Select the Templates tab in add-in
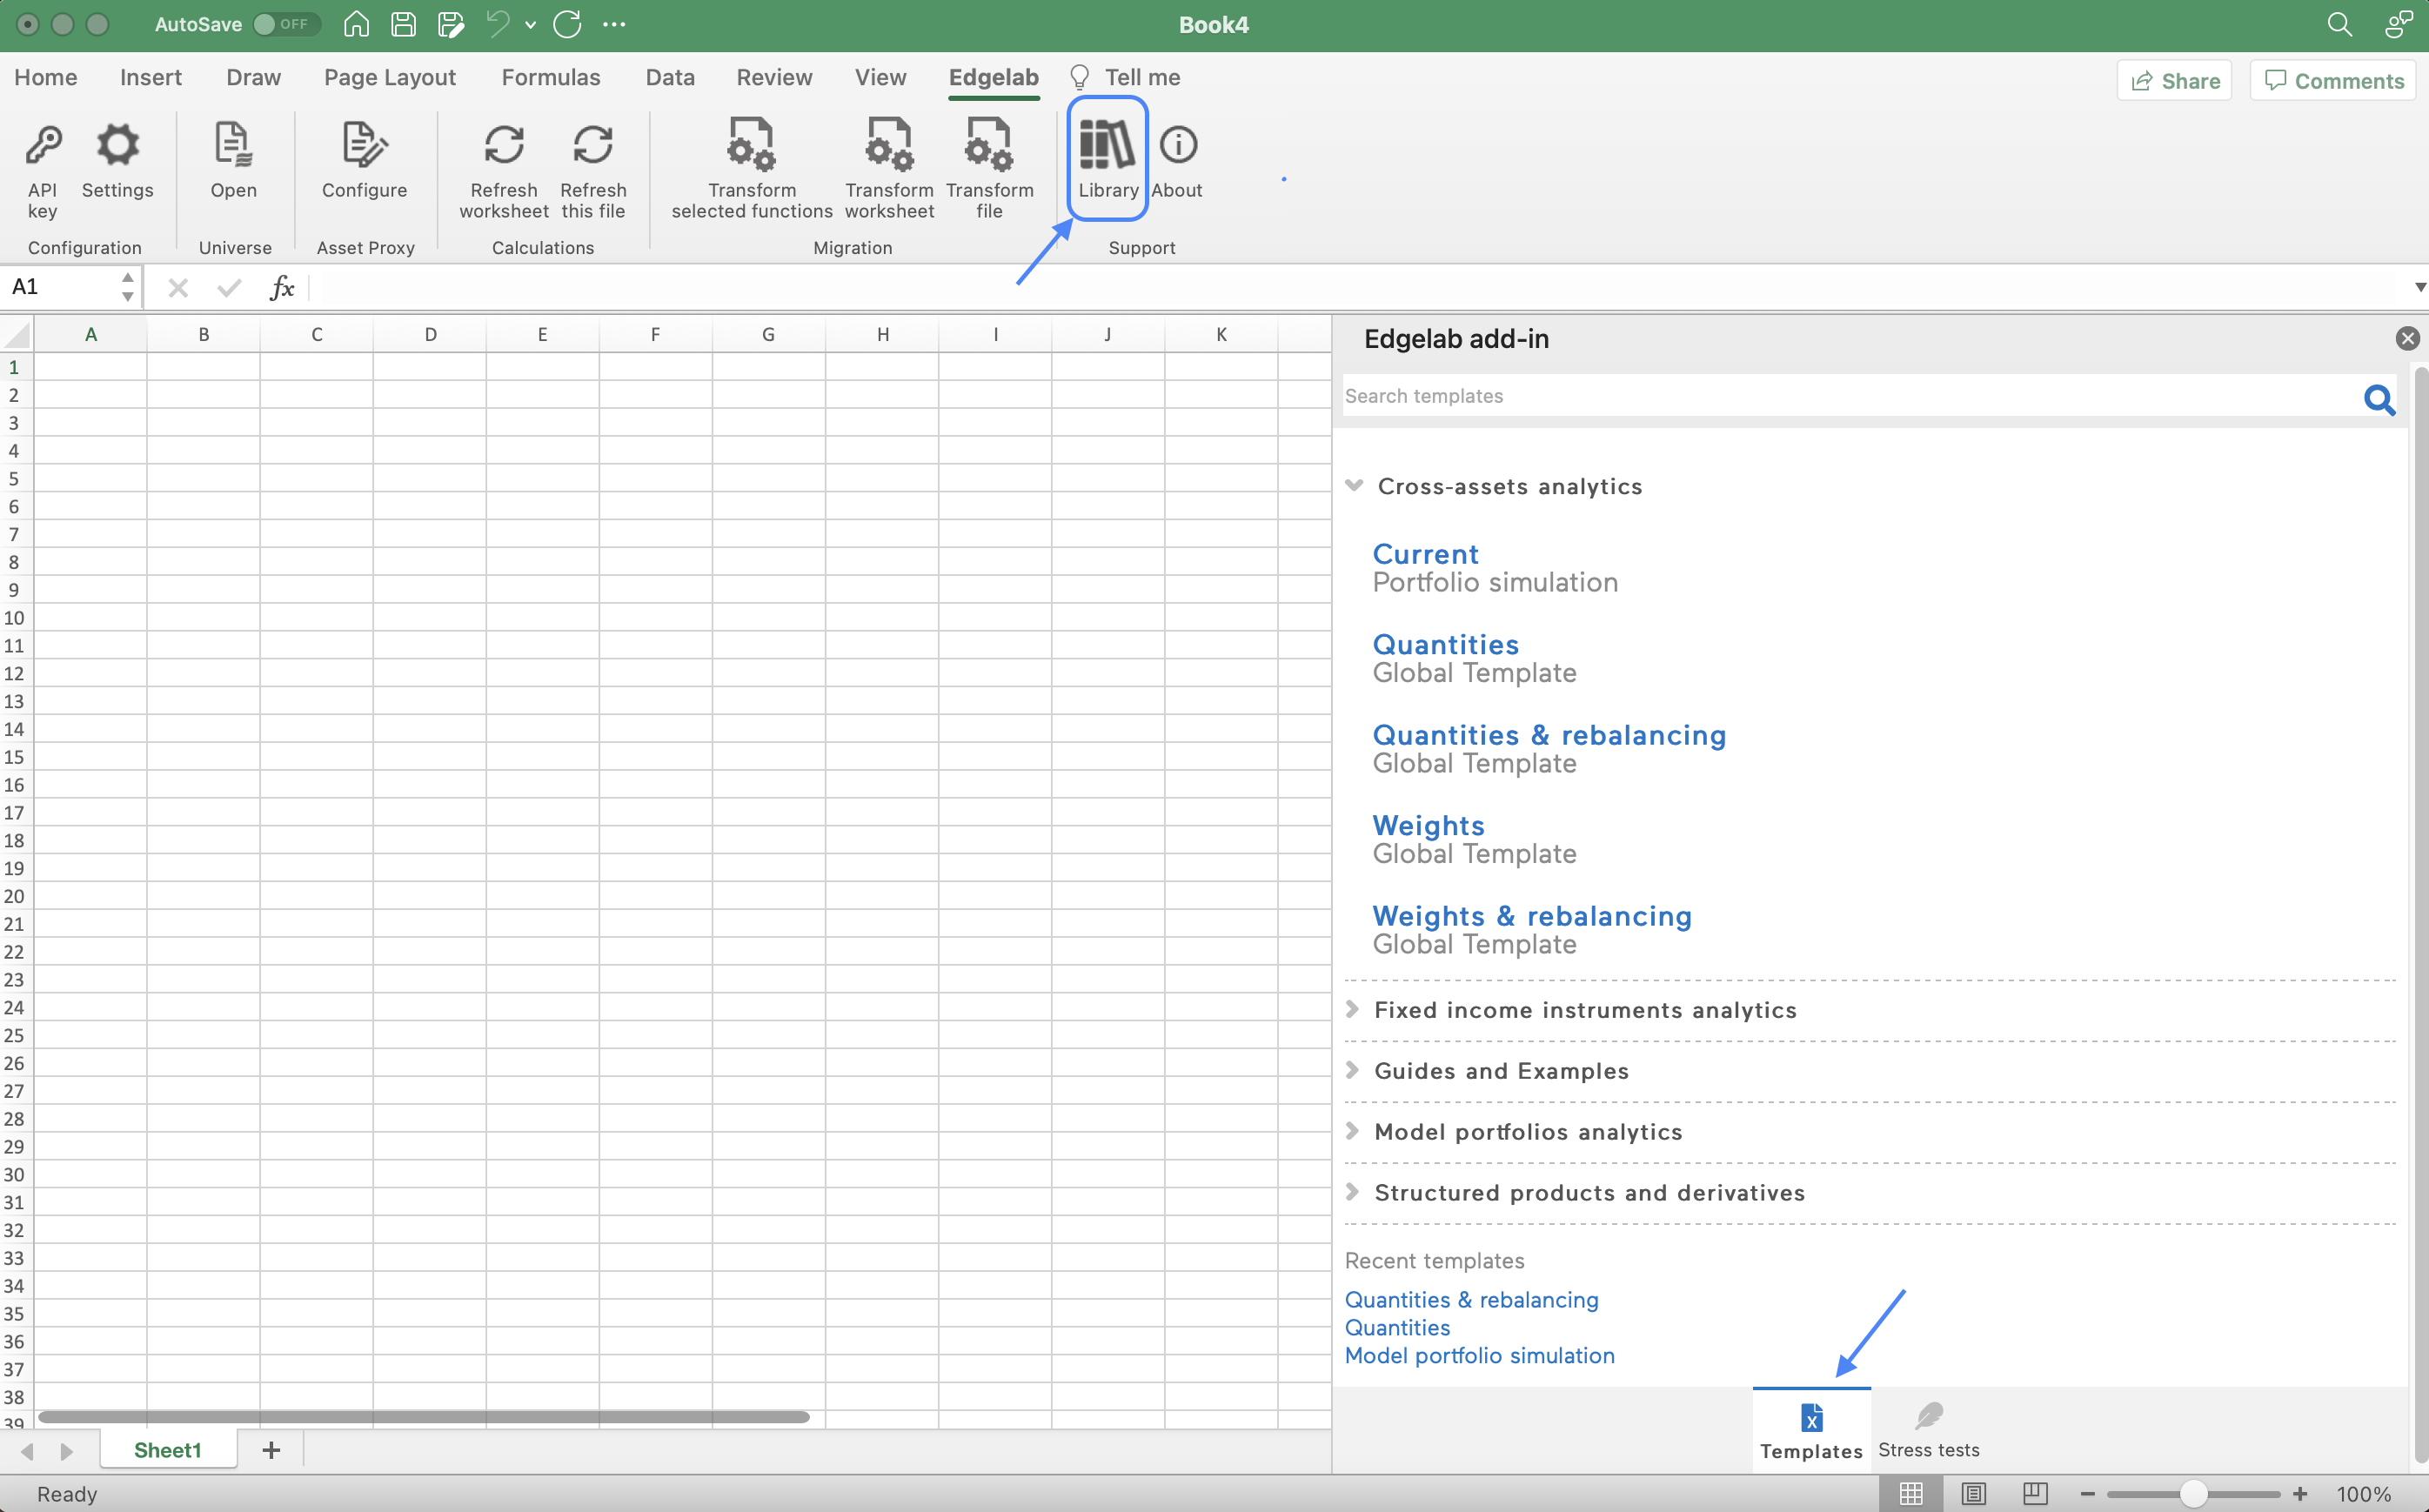Screen dimensions: 2429x1512 [x=1811, y=1431]
